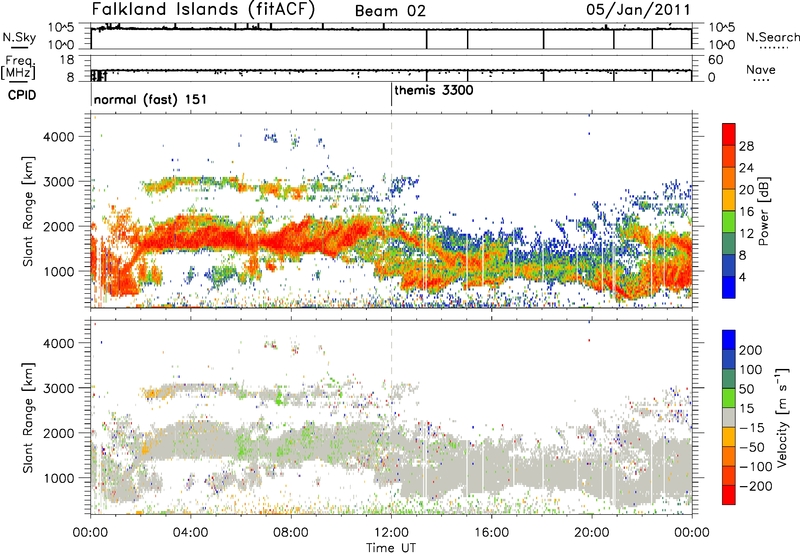
Task: Click the "Power [dB]" colorbar title
Action: click(764, 211)
